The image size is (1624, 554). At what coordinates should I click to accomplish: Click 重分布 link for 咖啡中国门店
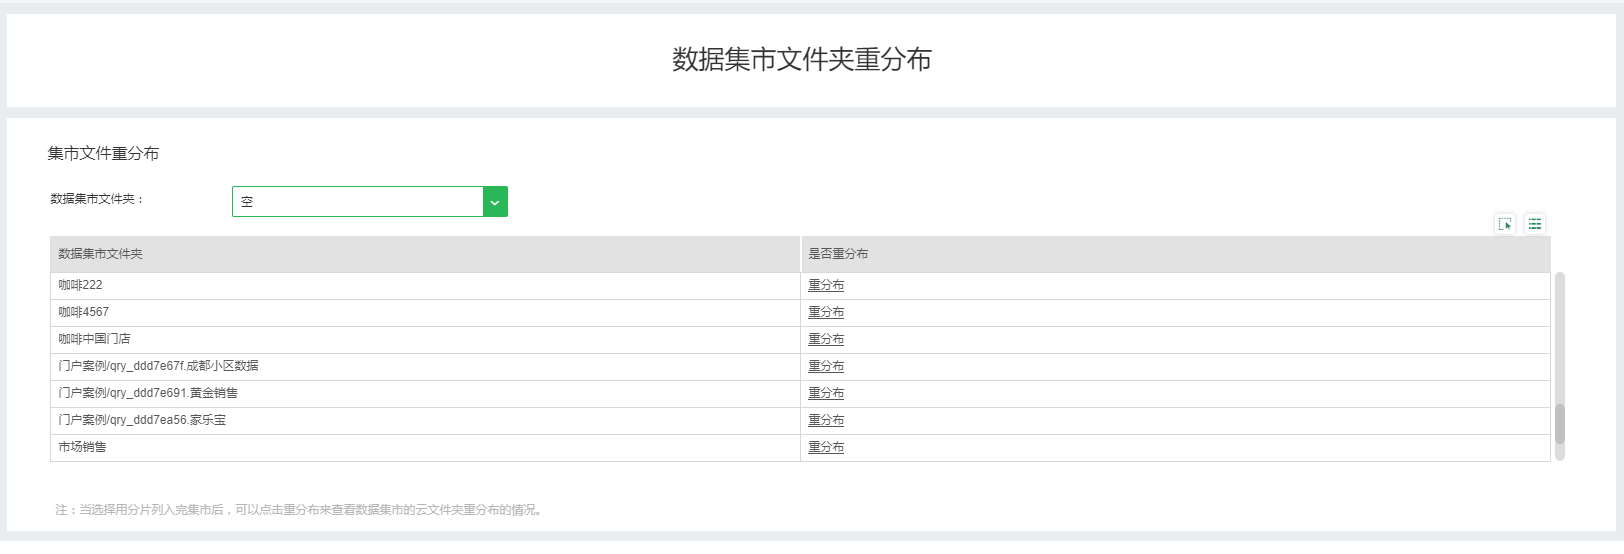(826, 340)
